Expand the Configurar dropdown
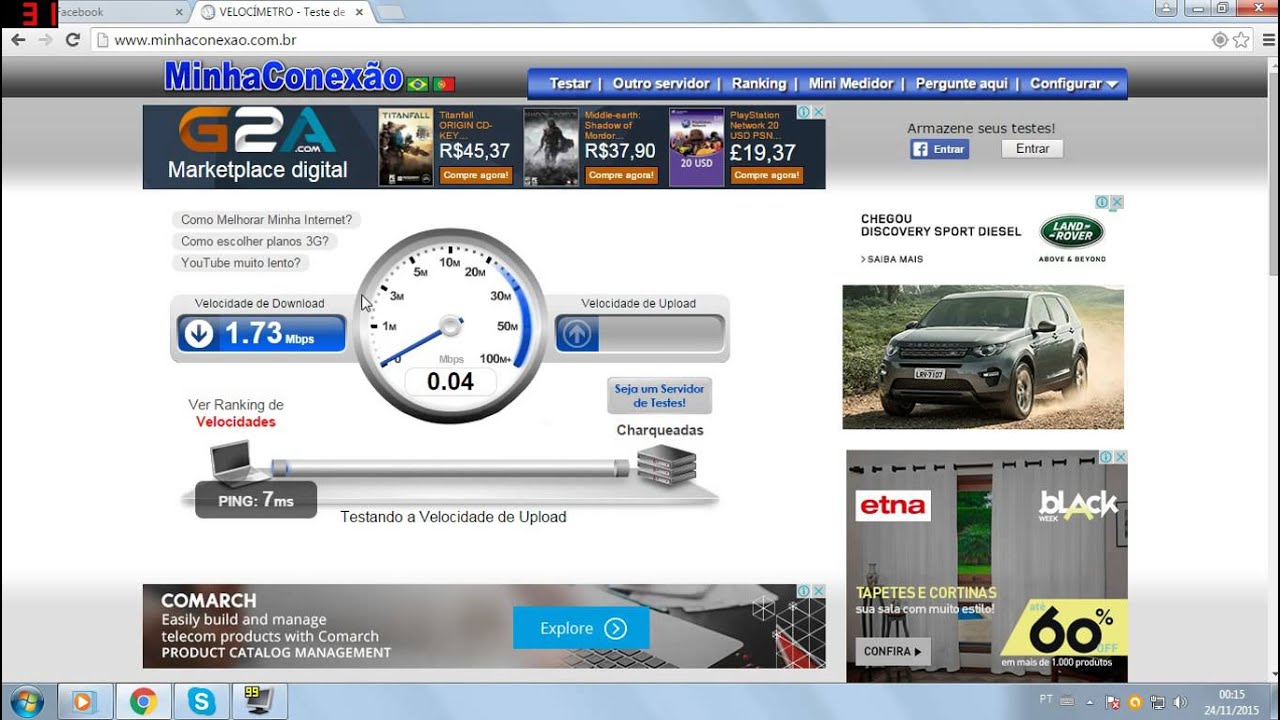Image resolution: width=1280 pixels, height=720 pixels. coord(1074,84)
